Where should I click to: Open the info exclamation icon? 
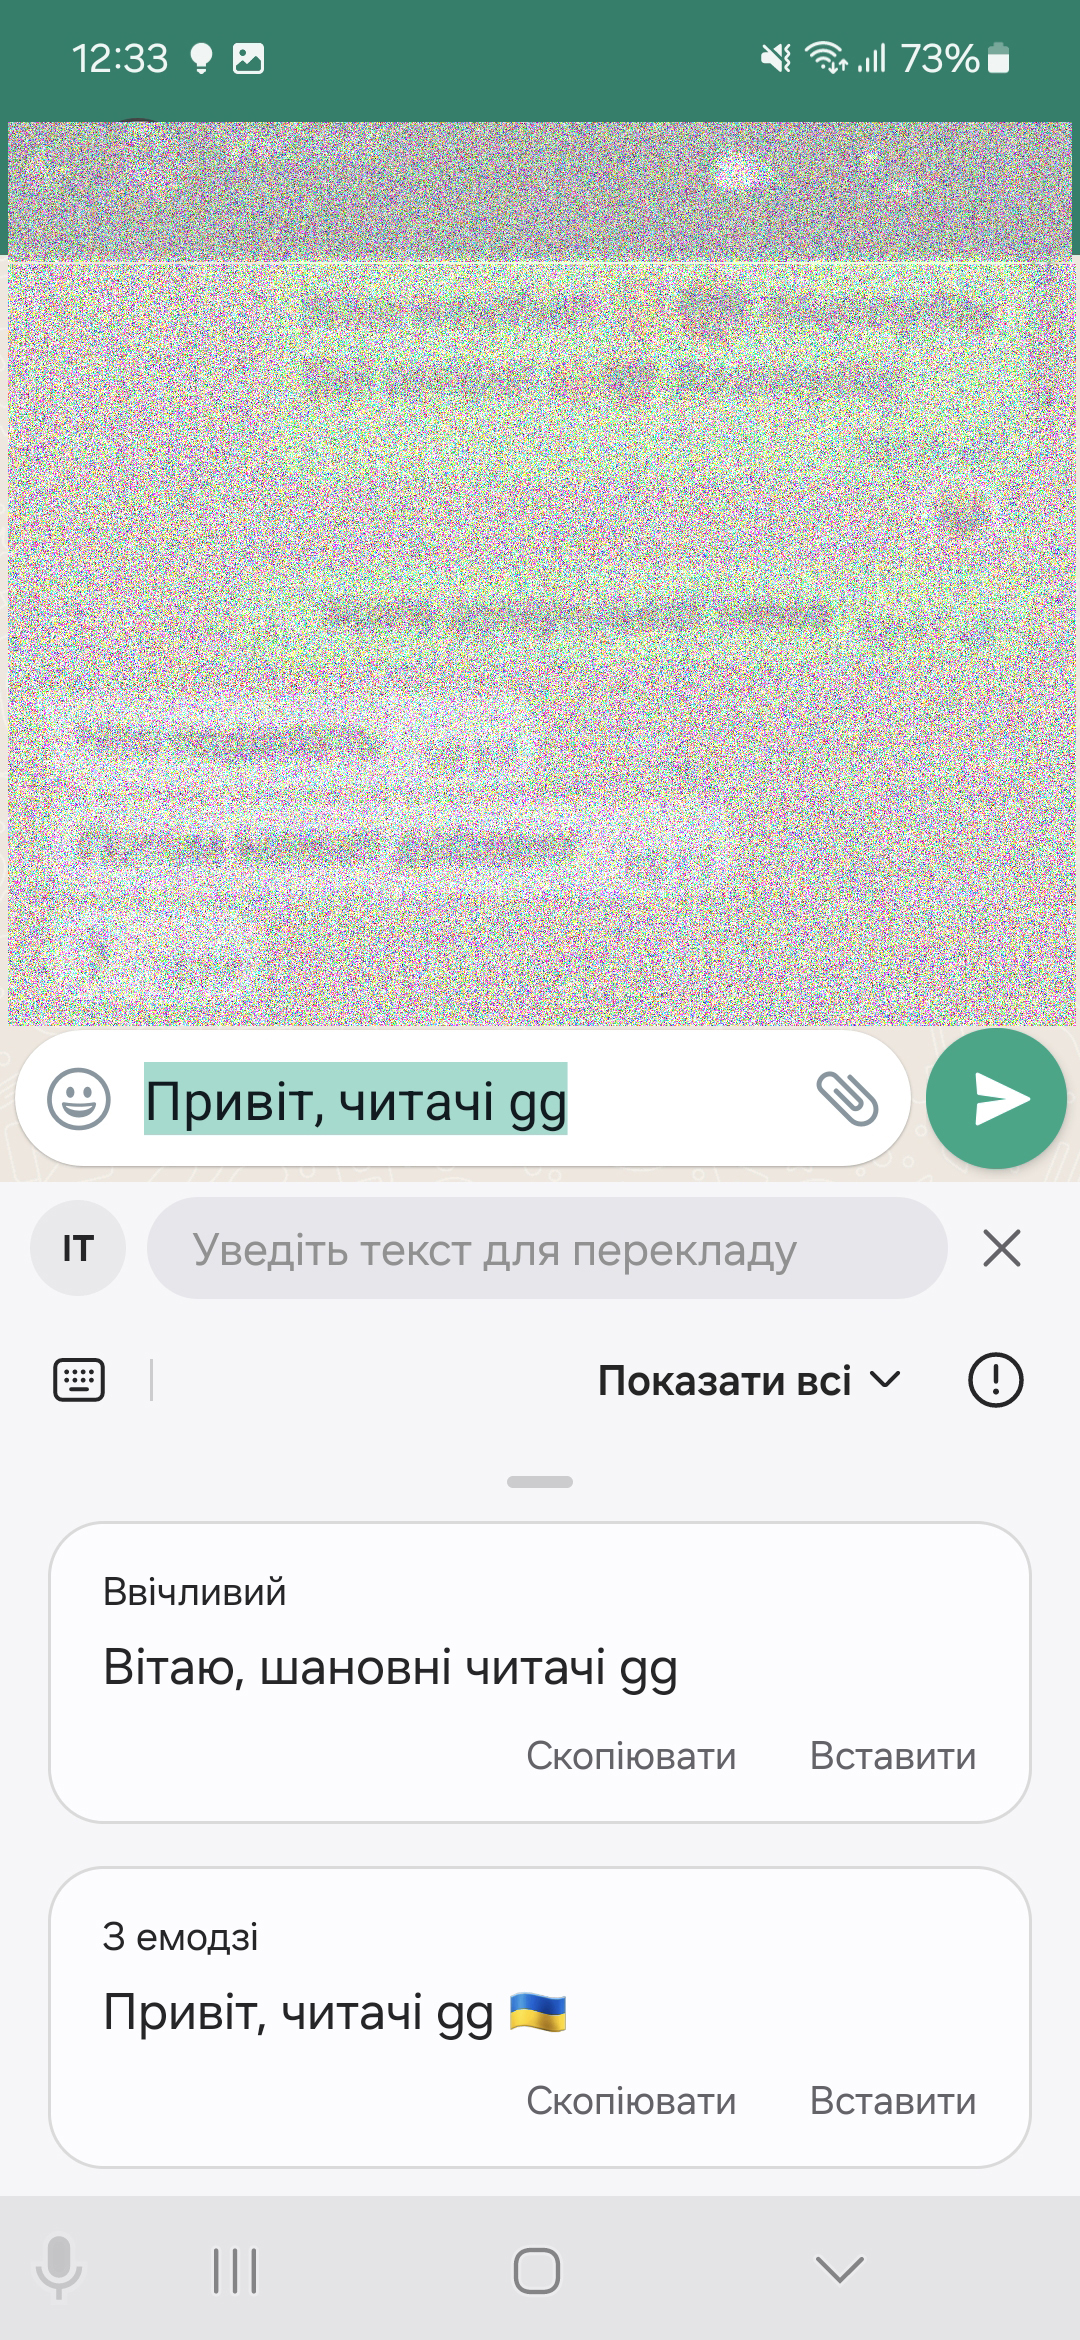996,1380
